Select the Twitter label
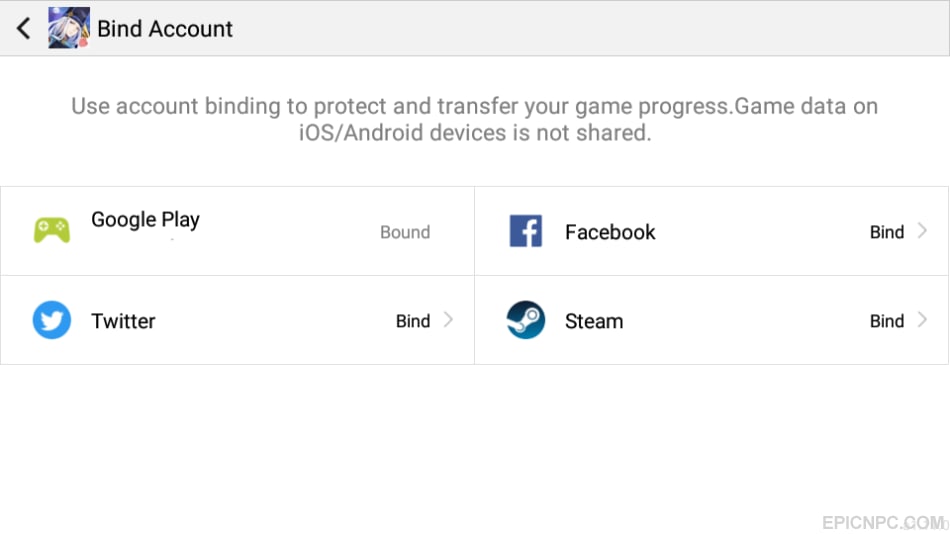 [124, 321]
